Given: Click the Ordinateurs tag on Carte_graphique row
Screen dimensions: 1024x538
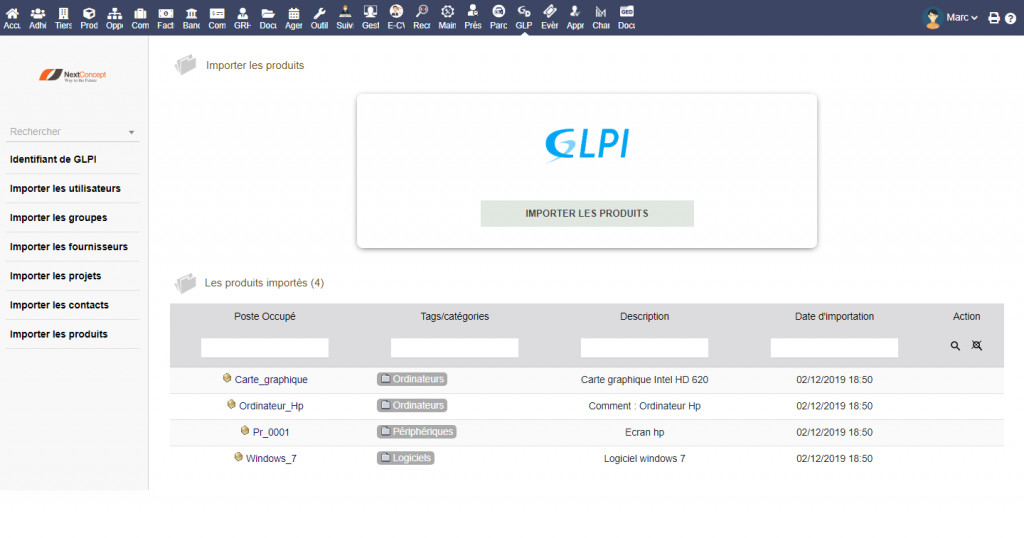Looking at the screenshot, I should pyautogui.click(x=412, y=379).
